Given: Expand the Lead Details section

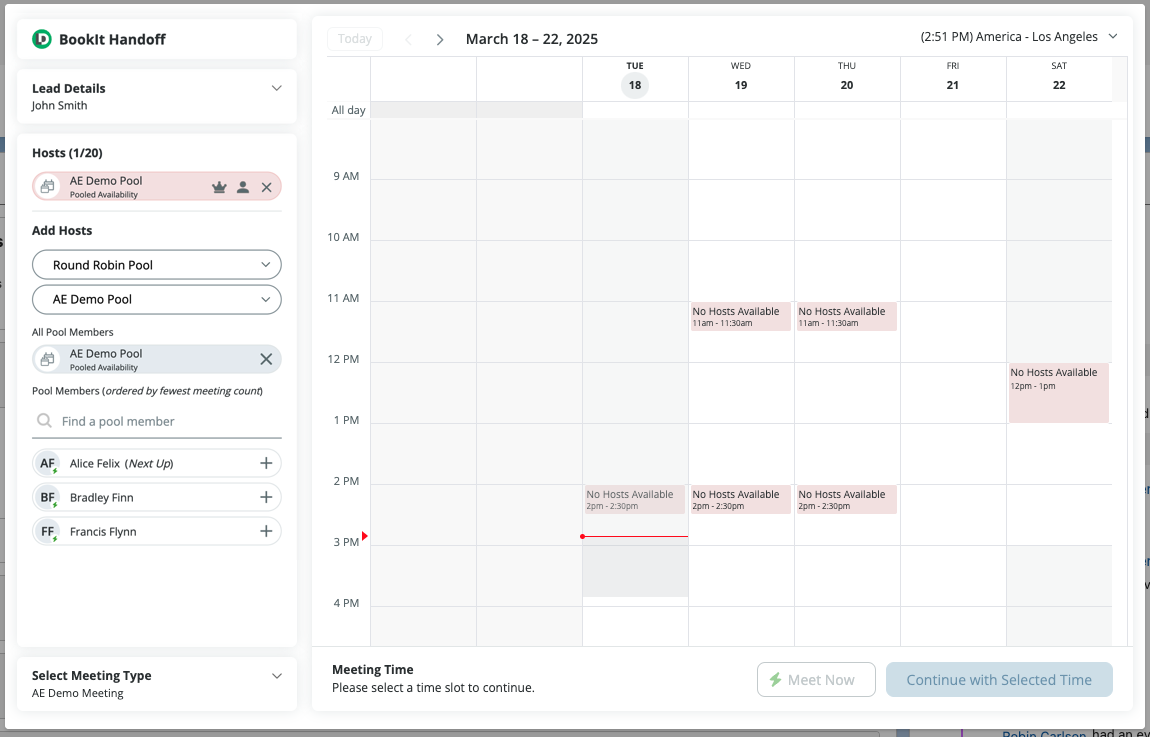Looking at the screenshot, I should [x=277, y=88].
